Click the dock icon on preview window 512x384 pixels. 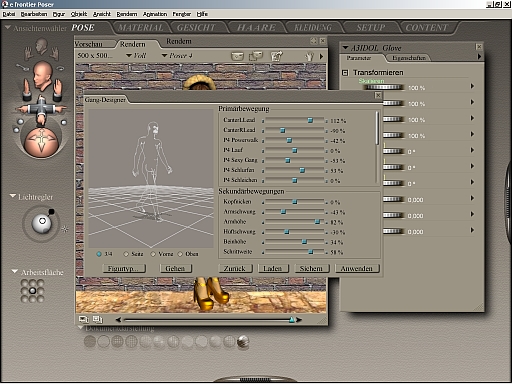pyautogui.click(x=313, y=41)
